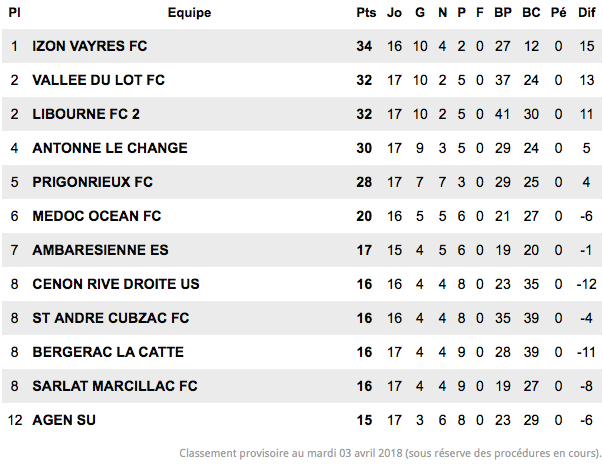Click CENON RIVE DROITE US
This screenshot has width=603, height=464.
point(116,284)
